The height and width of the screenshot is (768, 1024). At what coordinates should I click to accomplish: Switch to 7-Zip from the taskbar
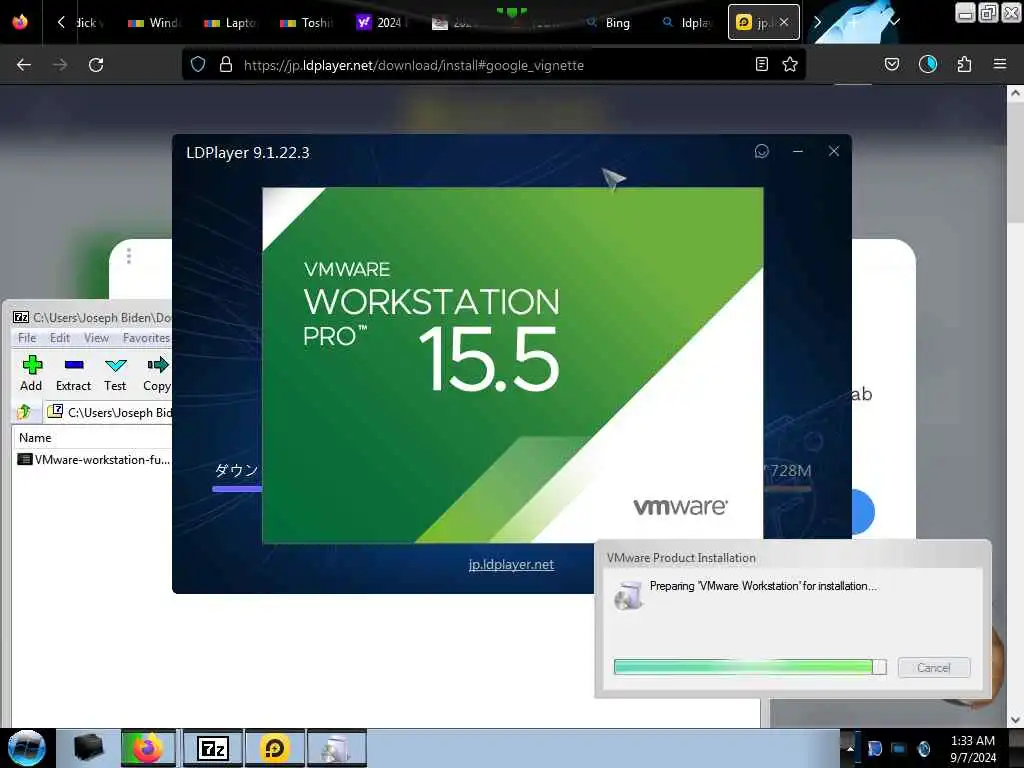tap(212, 748)
